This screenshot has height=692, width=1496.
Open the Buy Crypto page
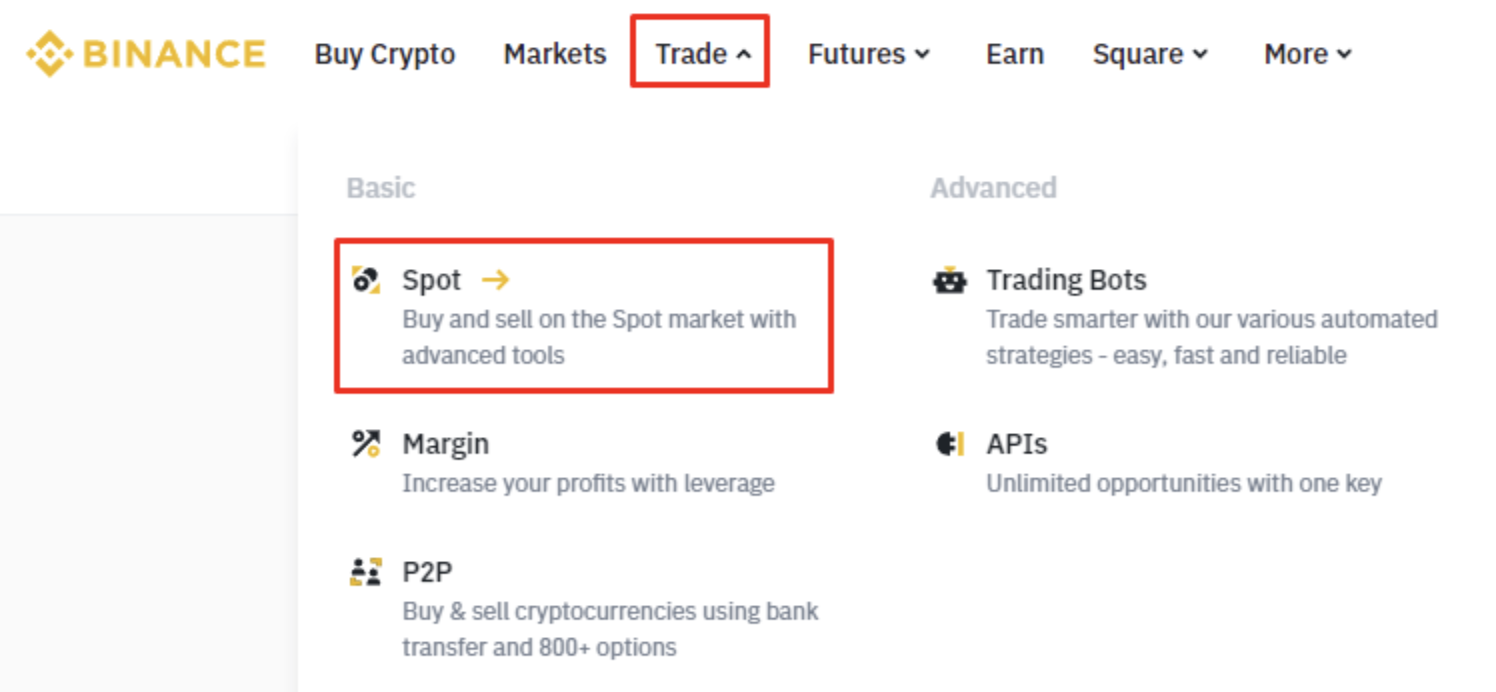385,54
